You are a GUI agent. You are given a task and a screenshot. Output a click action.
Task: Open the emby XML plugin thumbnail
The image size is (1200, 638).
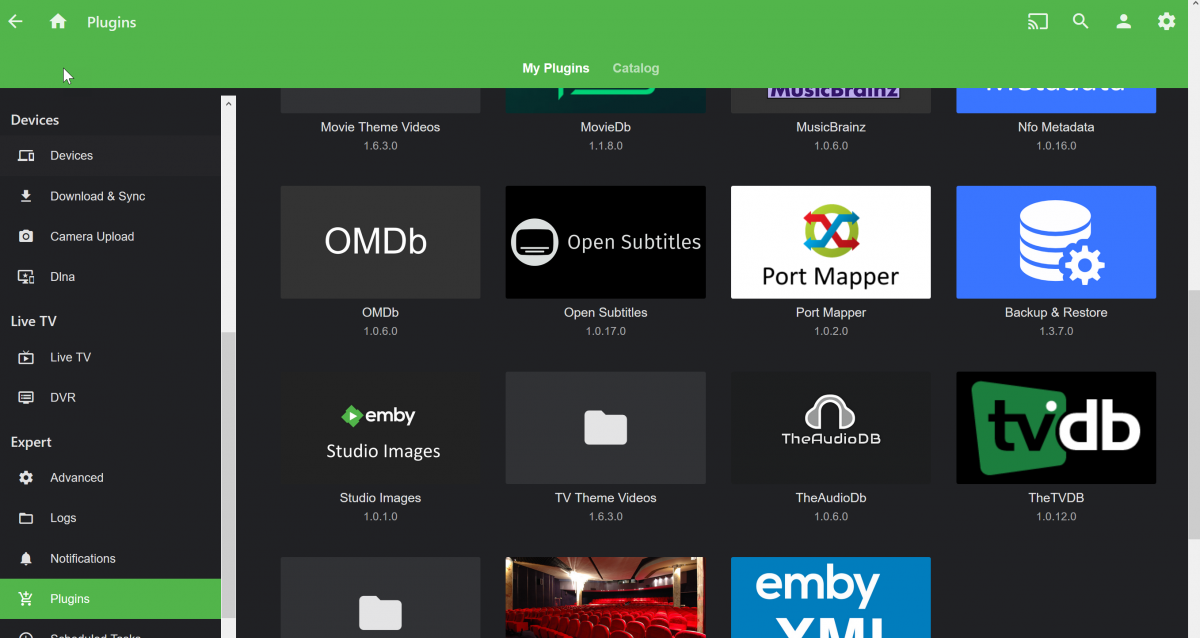click(x=831, y=597)
